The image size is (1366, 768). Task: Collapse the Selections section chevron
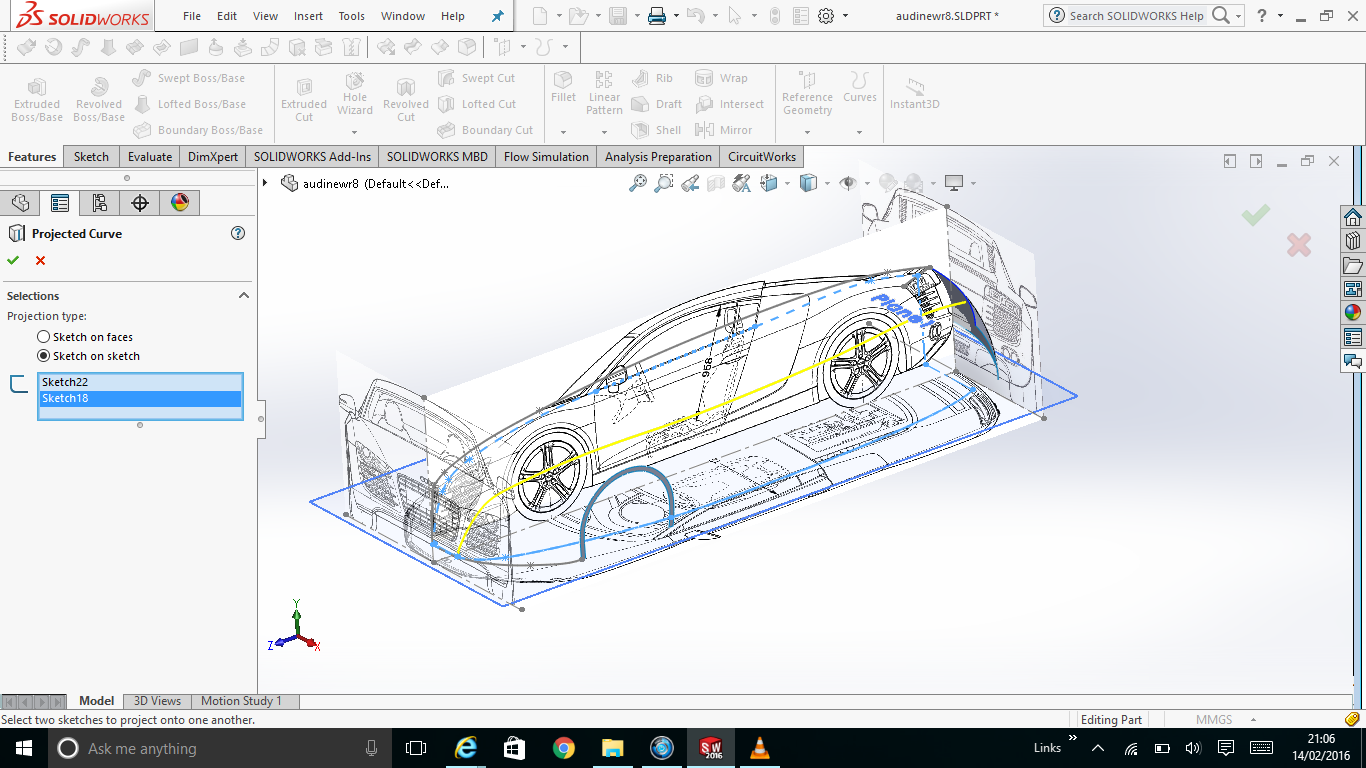(243, 296)
